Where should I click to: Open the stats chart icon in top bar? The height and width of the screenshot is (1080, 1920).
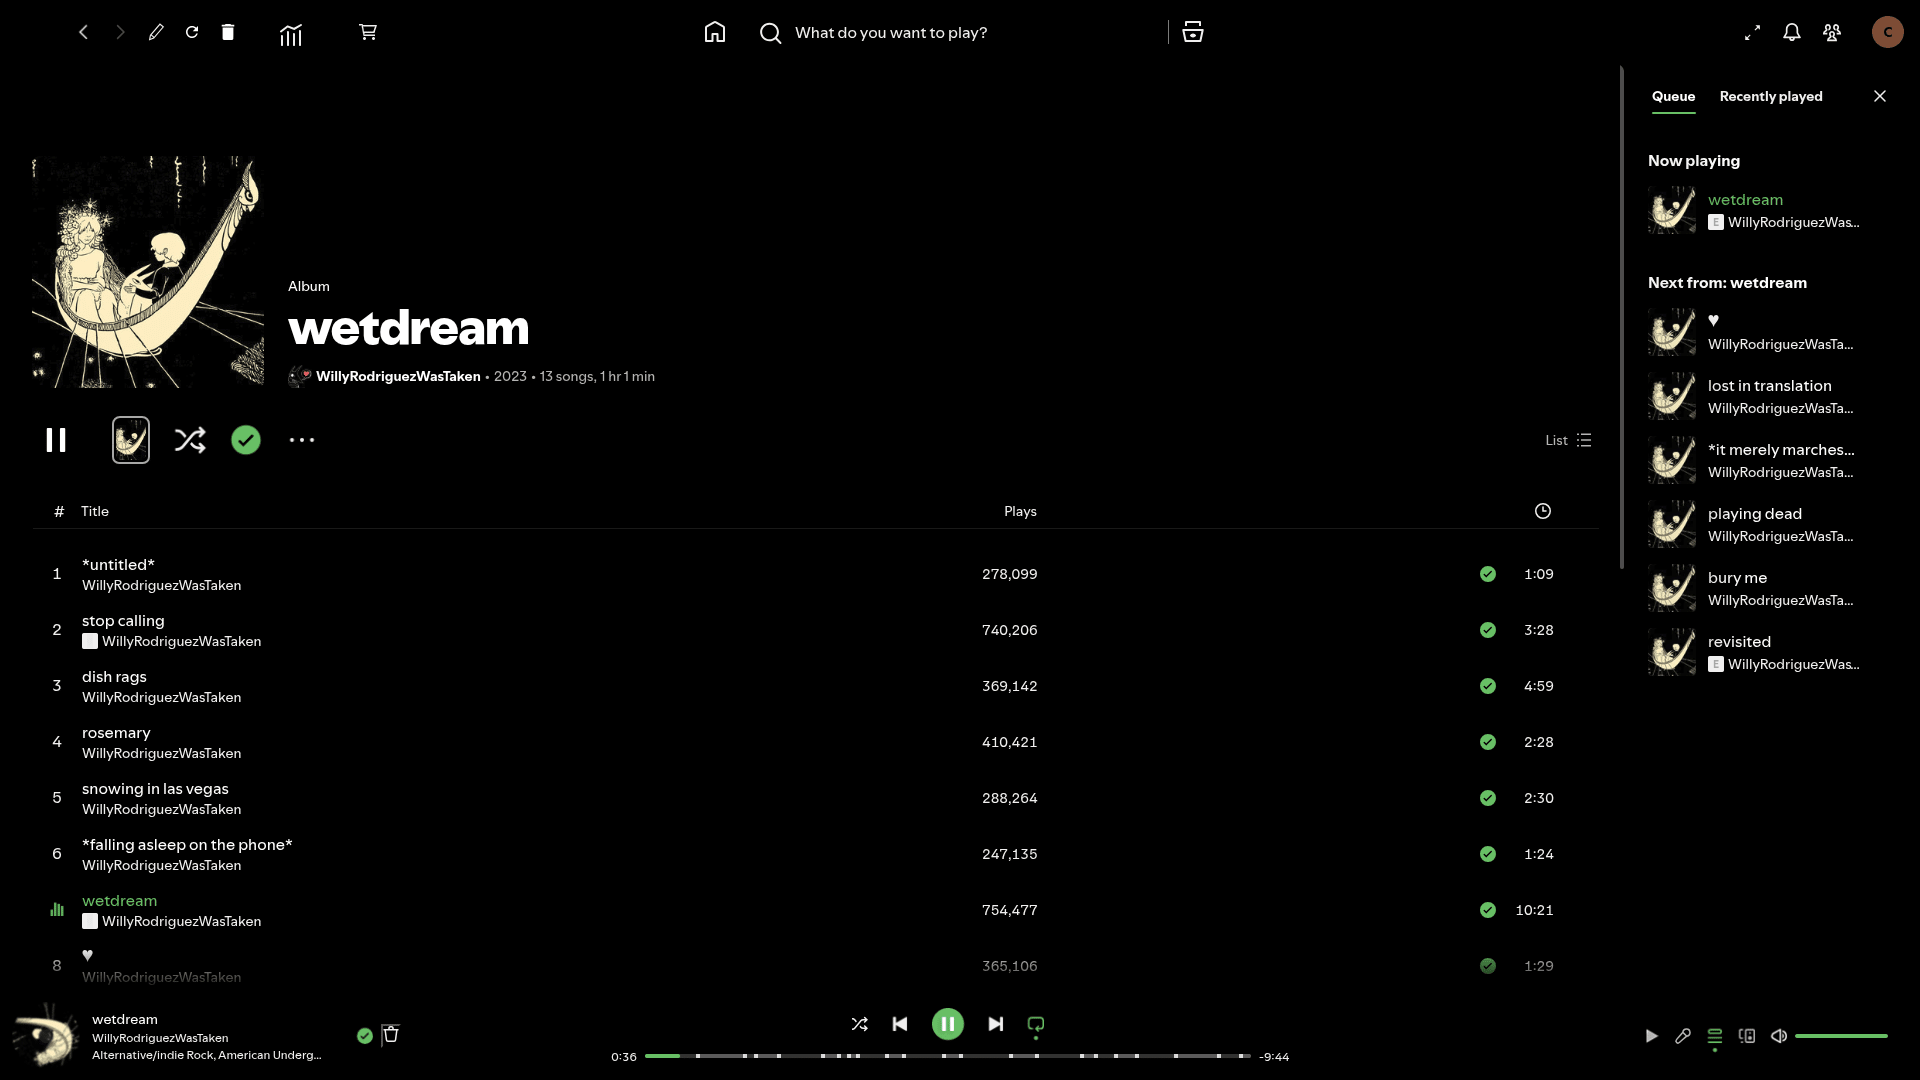(x=291, y=34)
